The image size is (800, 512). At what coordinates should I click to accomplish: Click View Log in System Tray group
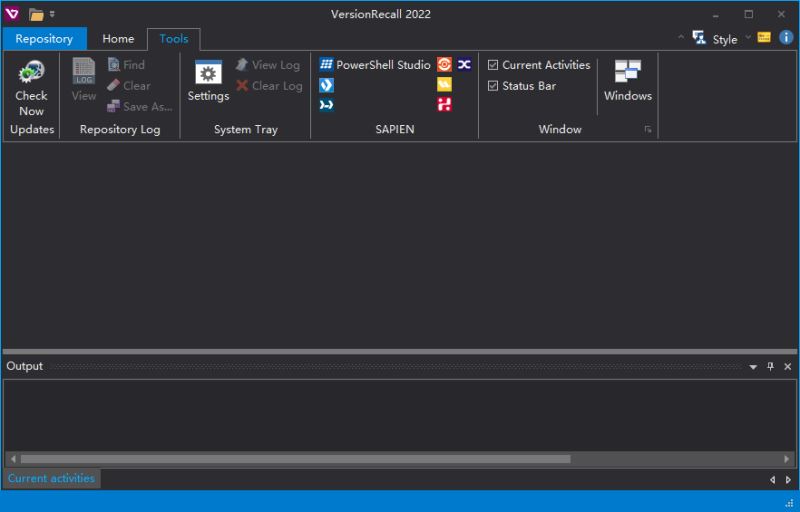tap(268, 65)
